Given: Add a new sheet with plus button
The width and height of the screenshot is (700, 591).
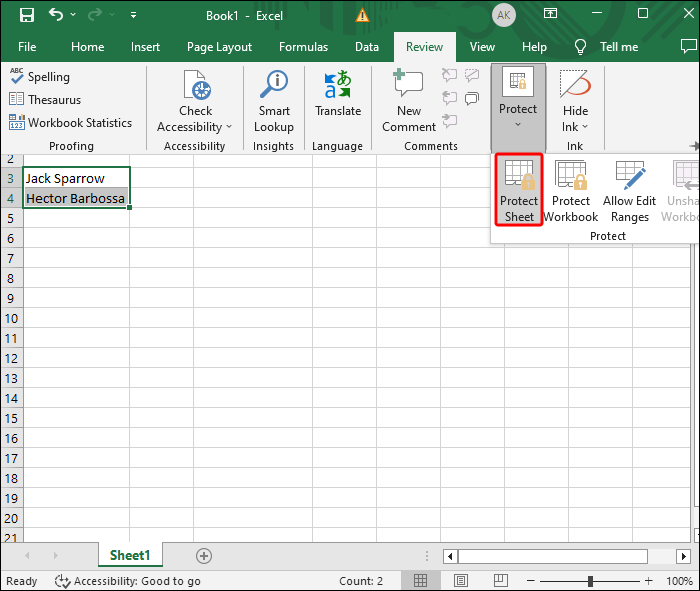Looking at the screenshot, I should (204, 556).
